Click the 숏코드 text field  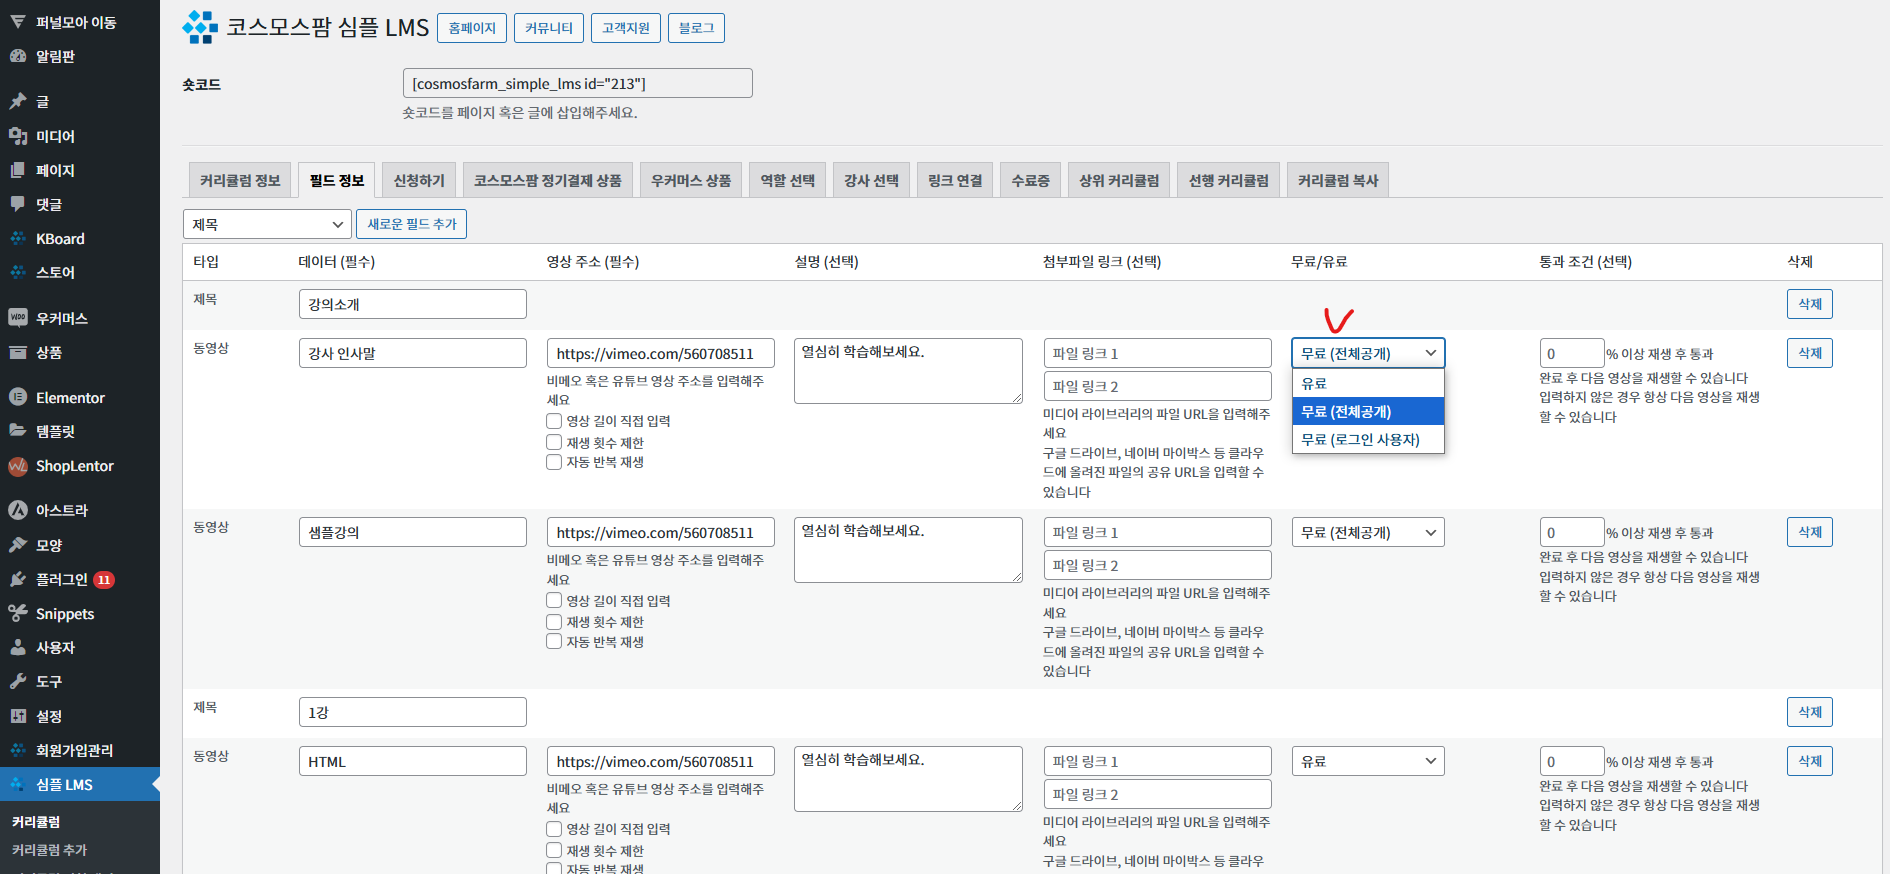point(577,83)
